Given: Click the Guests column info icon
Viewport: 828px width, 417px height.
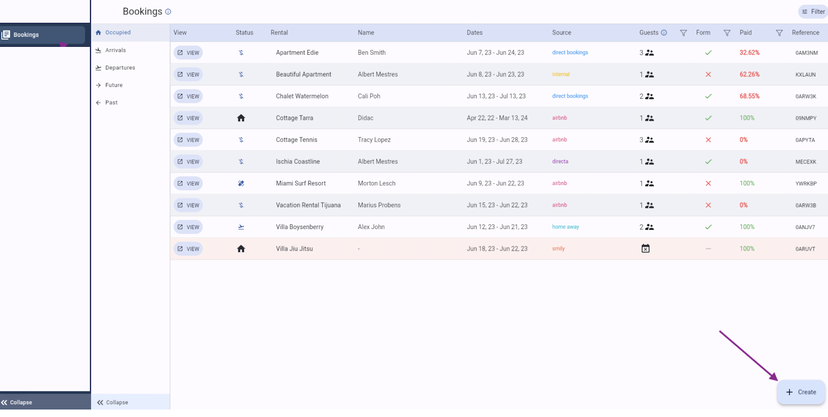Looking at the screenshot, I should [x=664, y=33].
